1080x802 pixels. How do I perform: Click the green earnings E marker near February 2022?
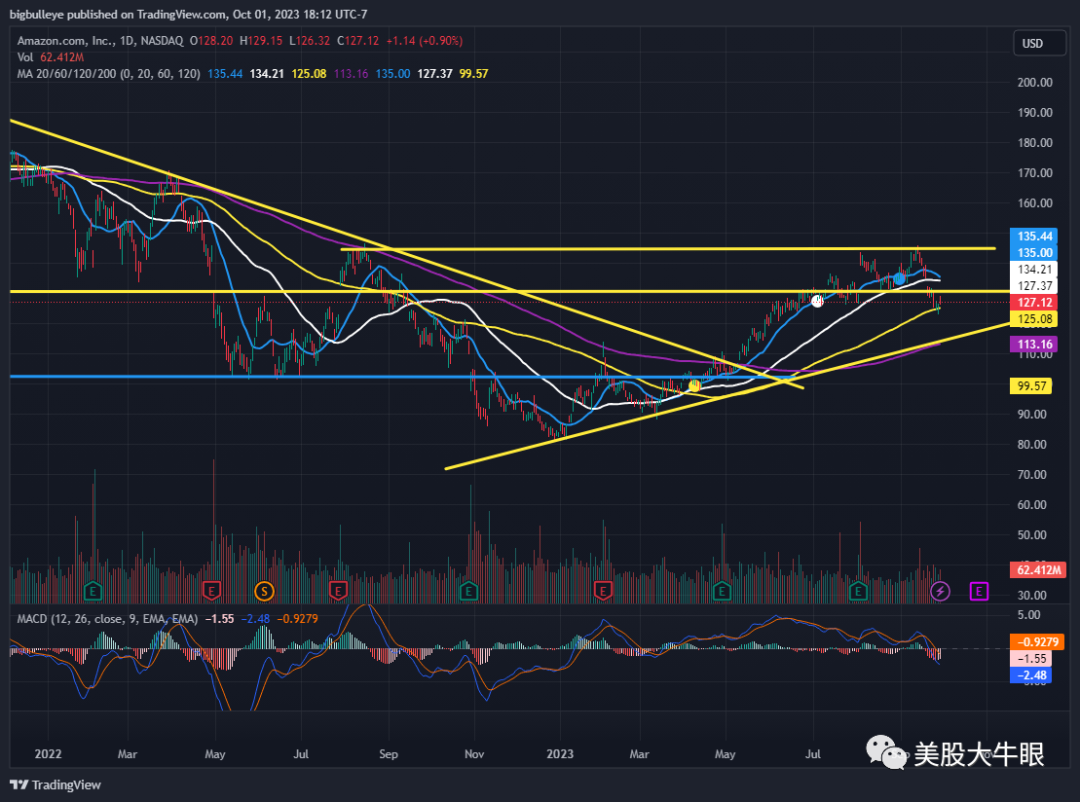92,590
